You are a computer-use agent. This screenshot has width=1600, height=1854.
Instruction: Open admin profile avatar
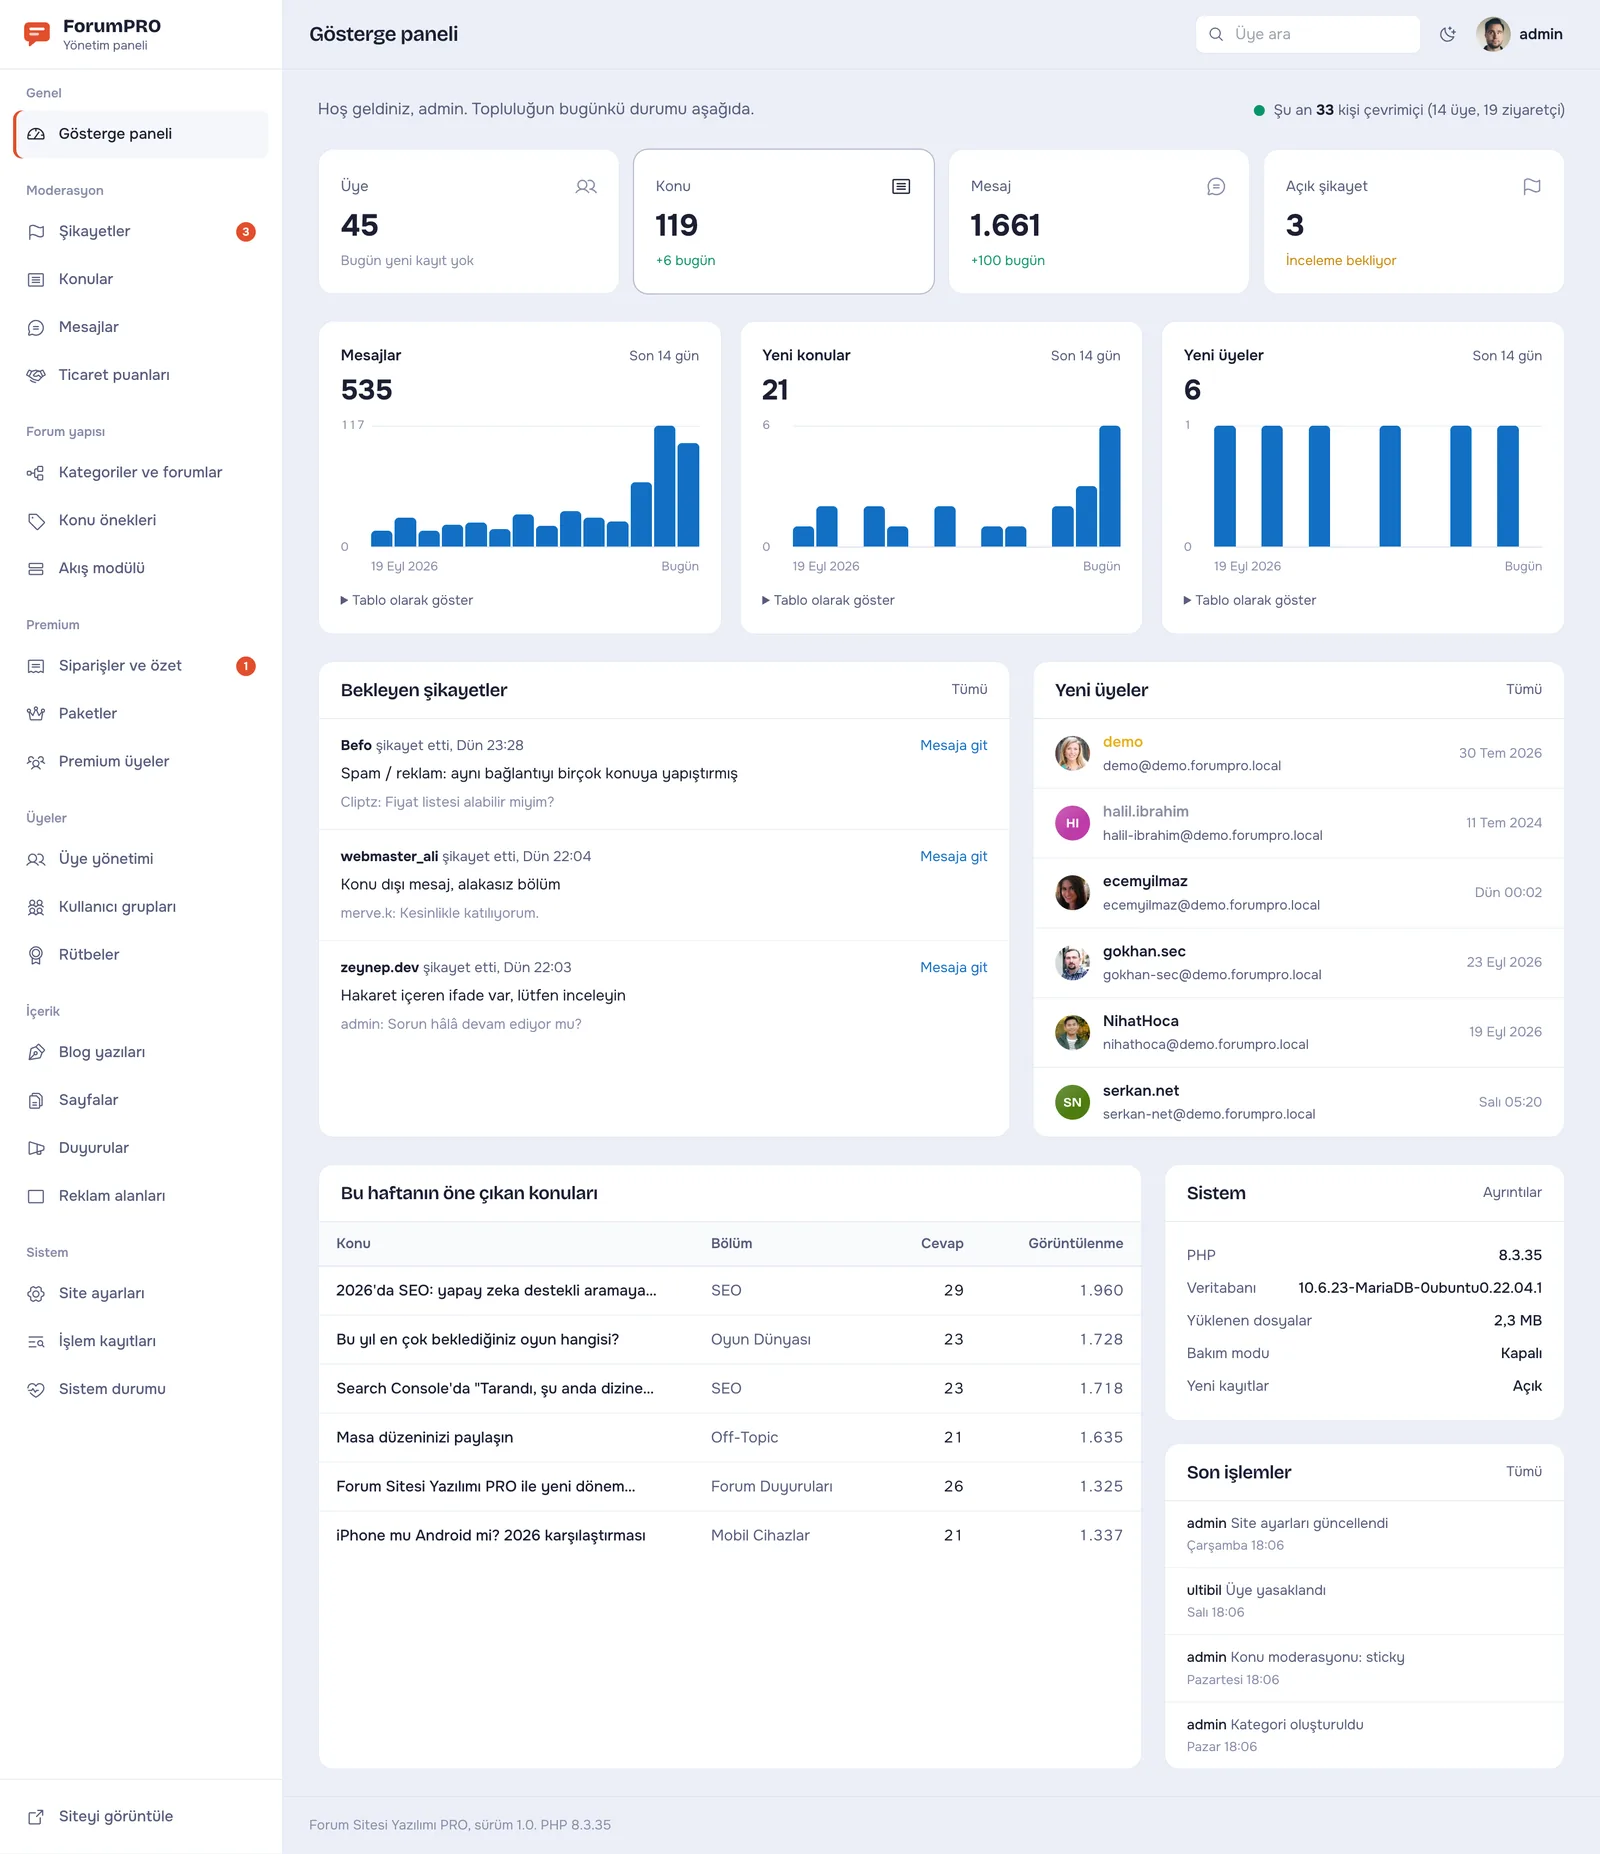click(1493, 34)
